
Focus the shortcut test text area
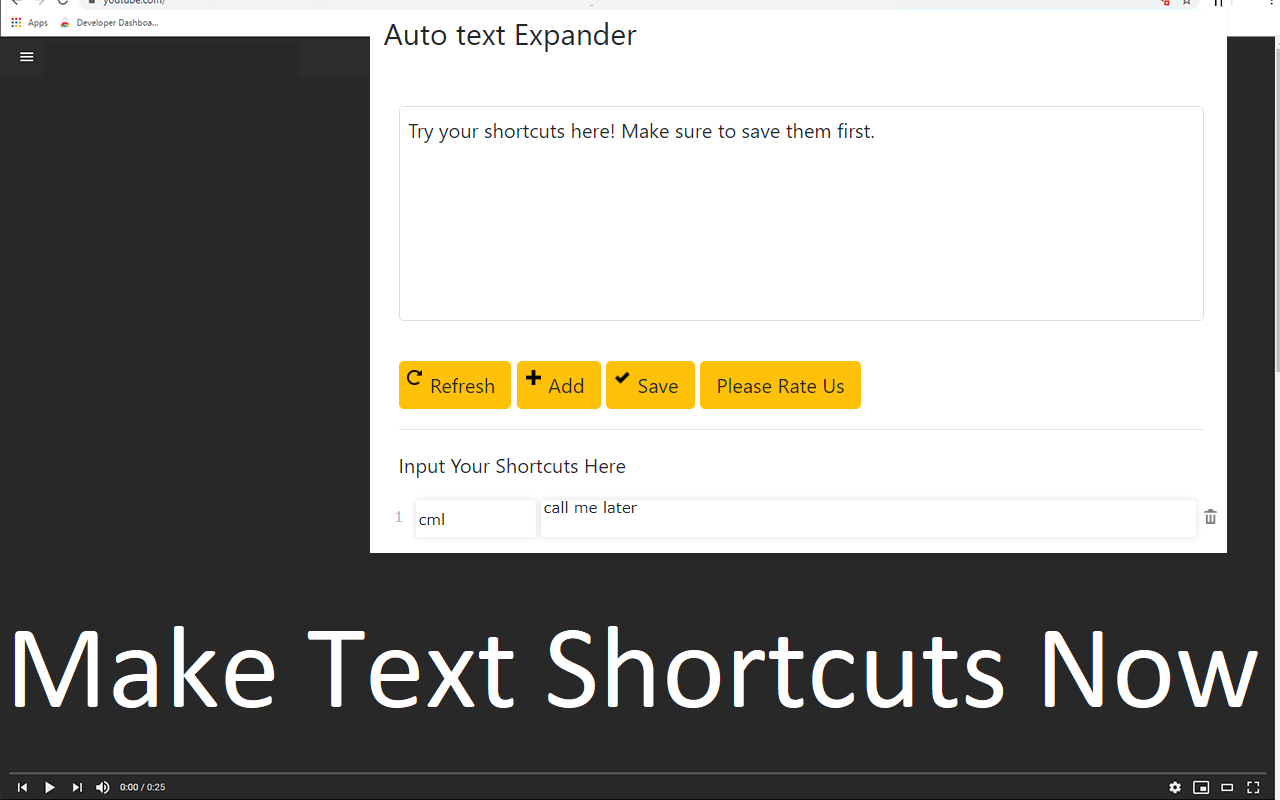(x=801, y=213)
